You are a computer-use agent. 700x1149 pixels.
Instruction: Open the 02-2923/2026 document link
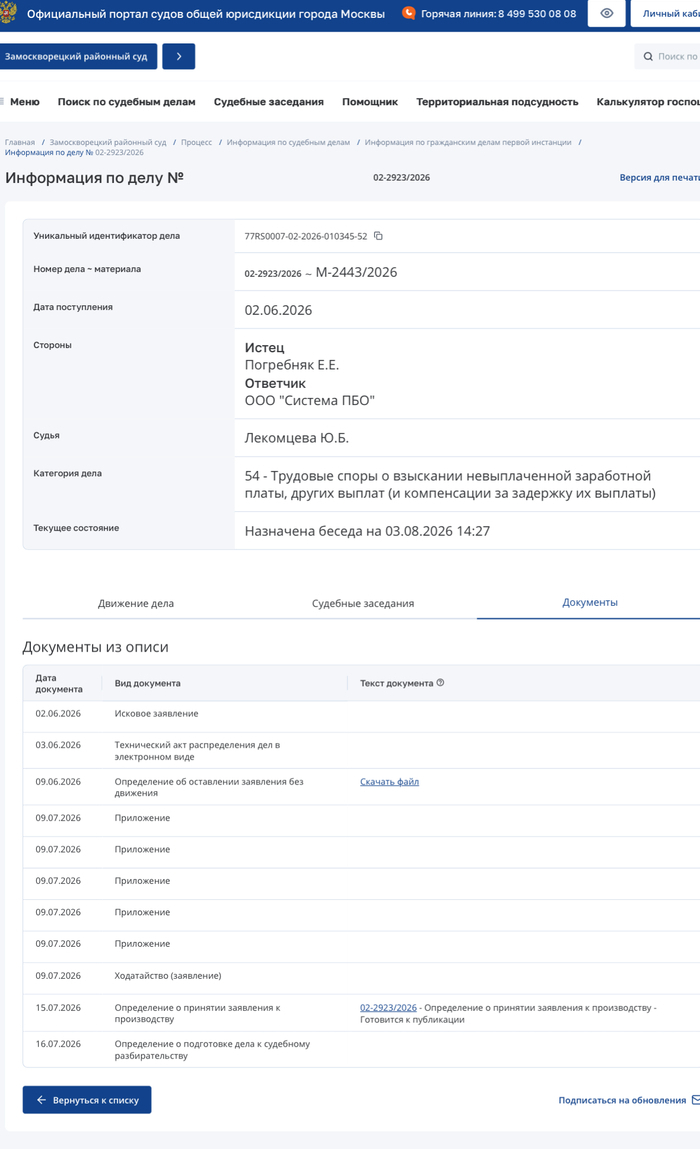click(388, 1008)
